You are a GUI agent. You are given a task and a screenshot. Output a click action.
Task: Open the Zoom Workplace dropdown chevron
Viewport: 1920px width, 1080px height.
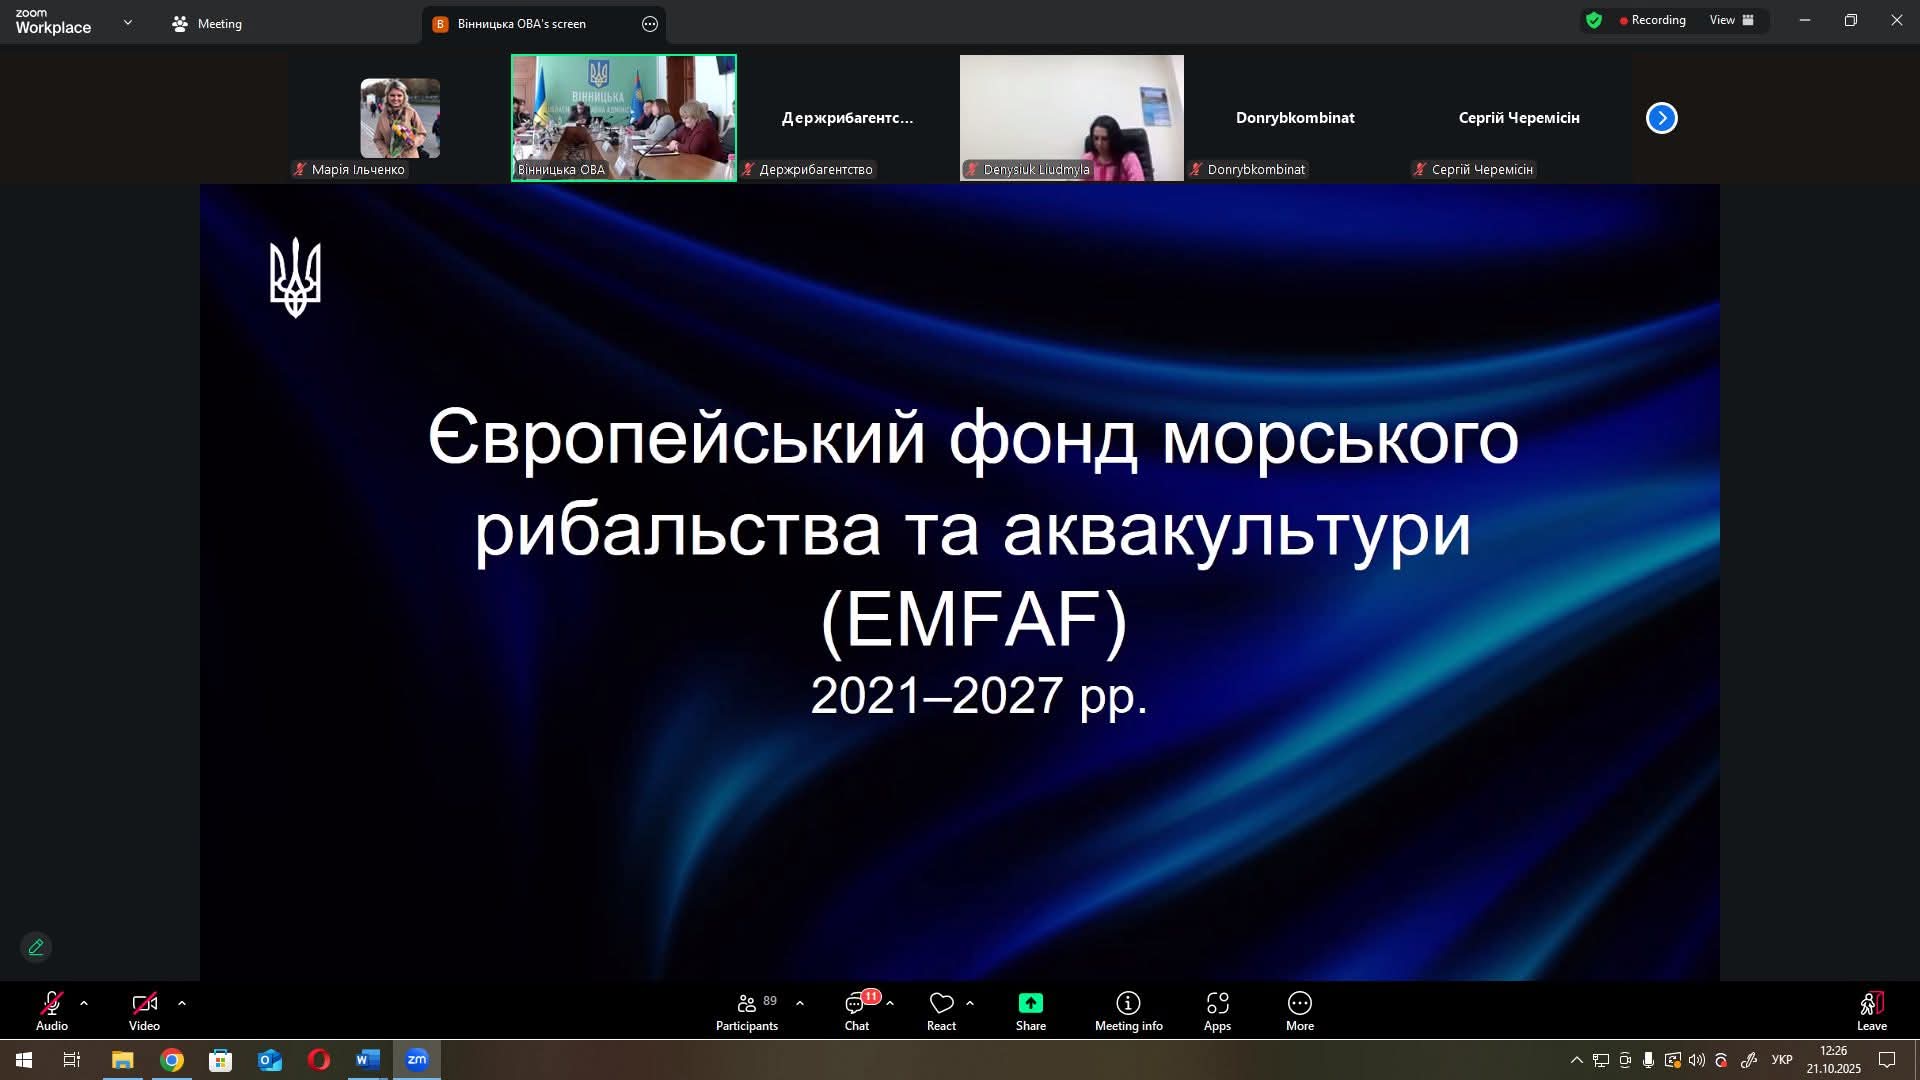[128, 22]
